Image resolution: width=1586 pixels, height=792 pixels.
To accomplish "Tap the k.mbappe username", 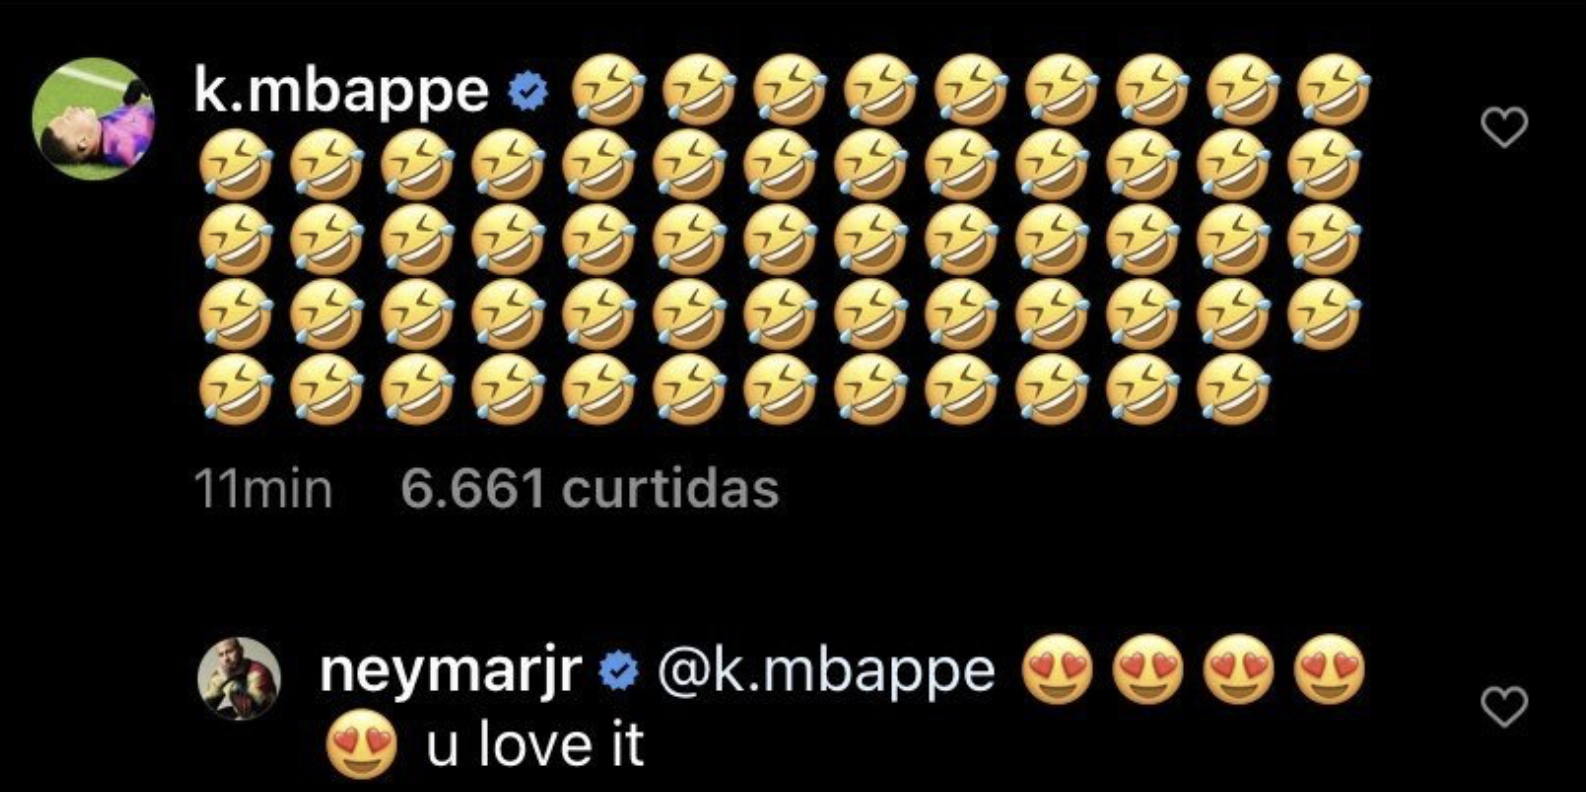I will (341, 92).
